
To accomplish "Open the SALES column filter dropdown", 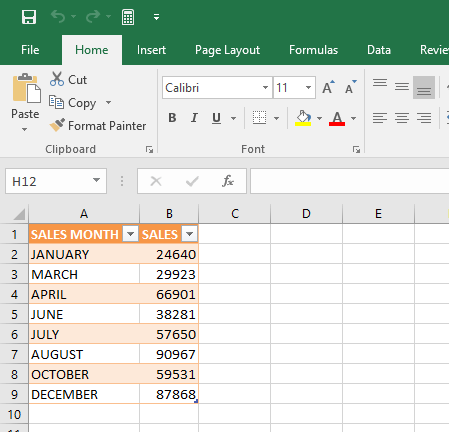I will (190, 234).
